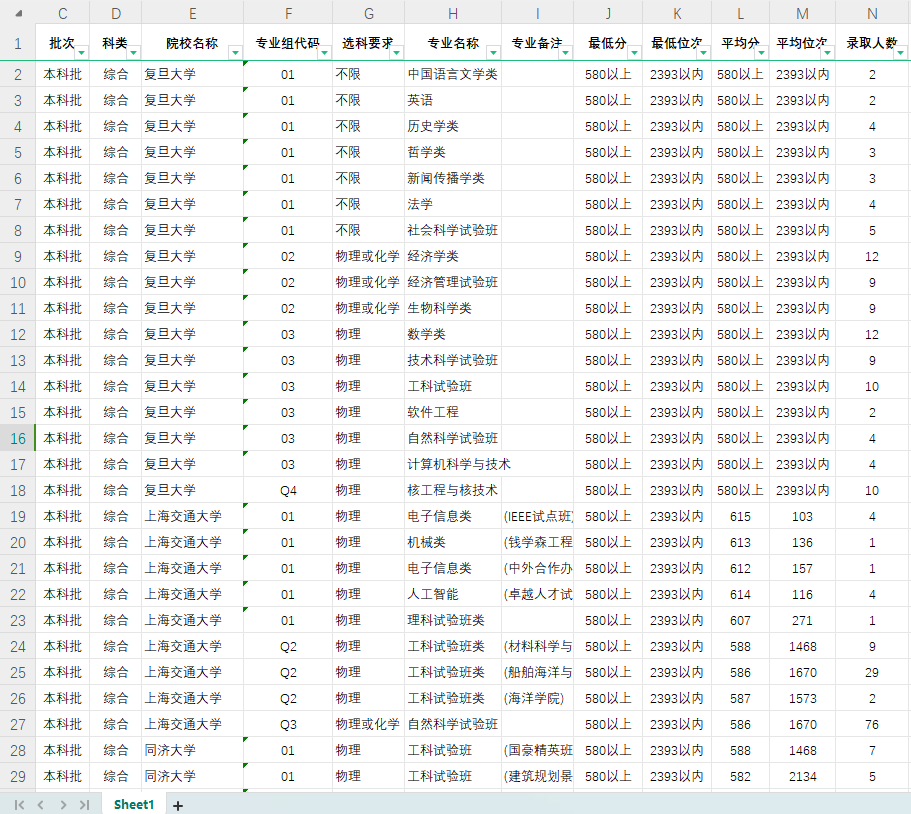Click cell 生物科学类

(453, 308)
